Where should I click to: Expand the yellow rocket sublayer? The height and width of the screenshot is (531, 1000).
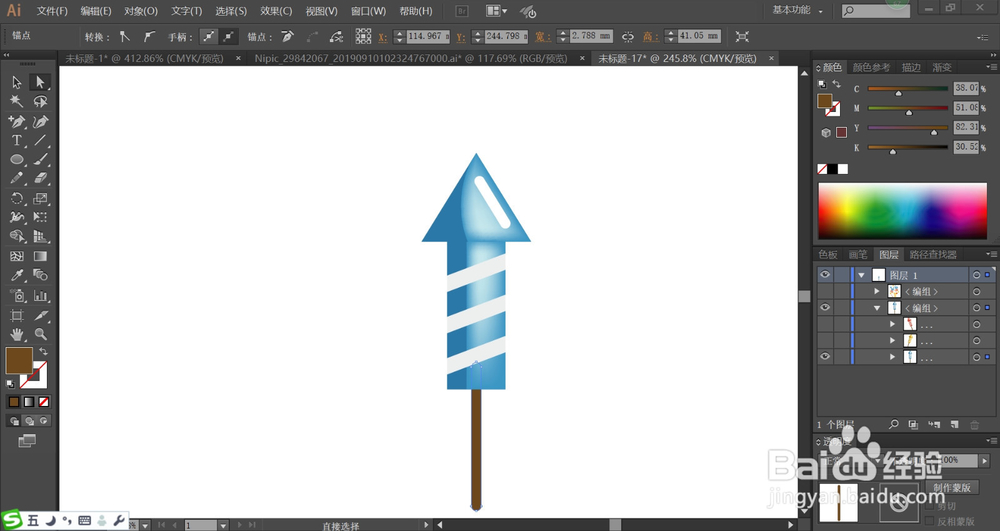point(892,341)
